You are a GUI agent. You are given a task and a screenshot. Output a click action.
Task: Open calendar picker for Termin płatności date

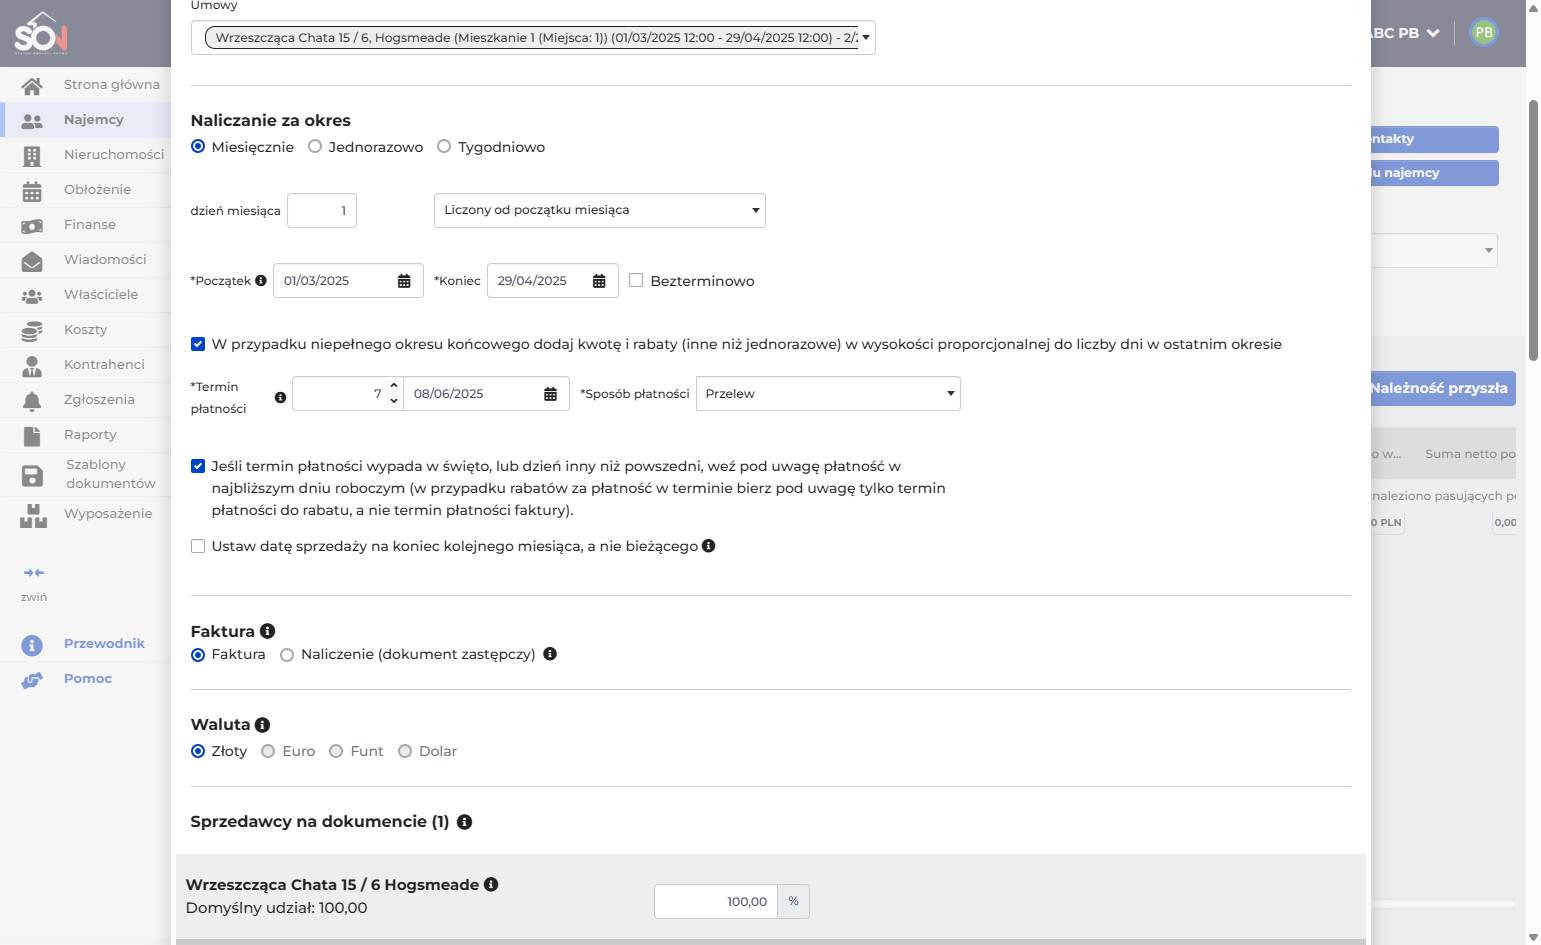550,394
